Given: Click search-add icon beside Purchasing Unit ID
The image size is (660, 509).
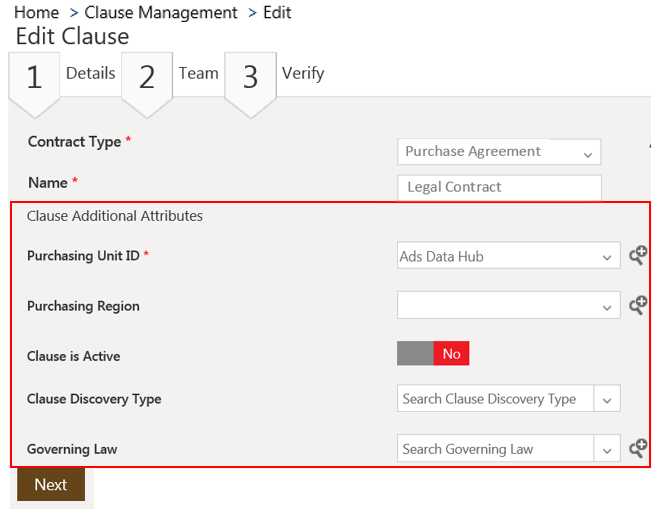Looking at the screenshot, I should click(637, 256).
